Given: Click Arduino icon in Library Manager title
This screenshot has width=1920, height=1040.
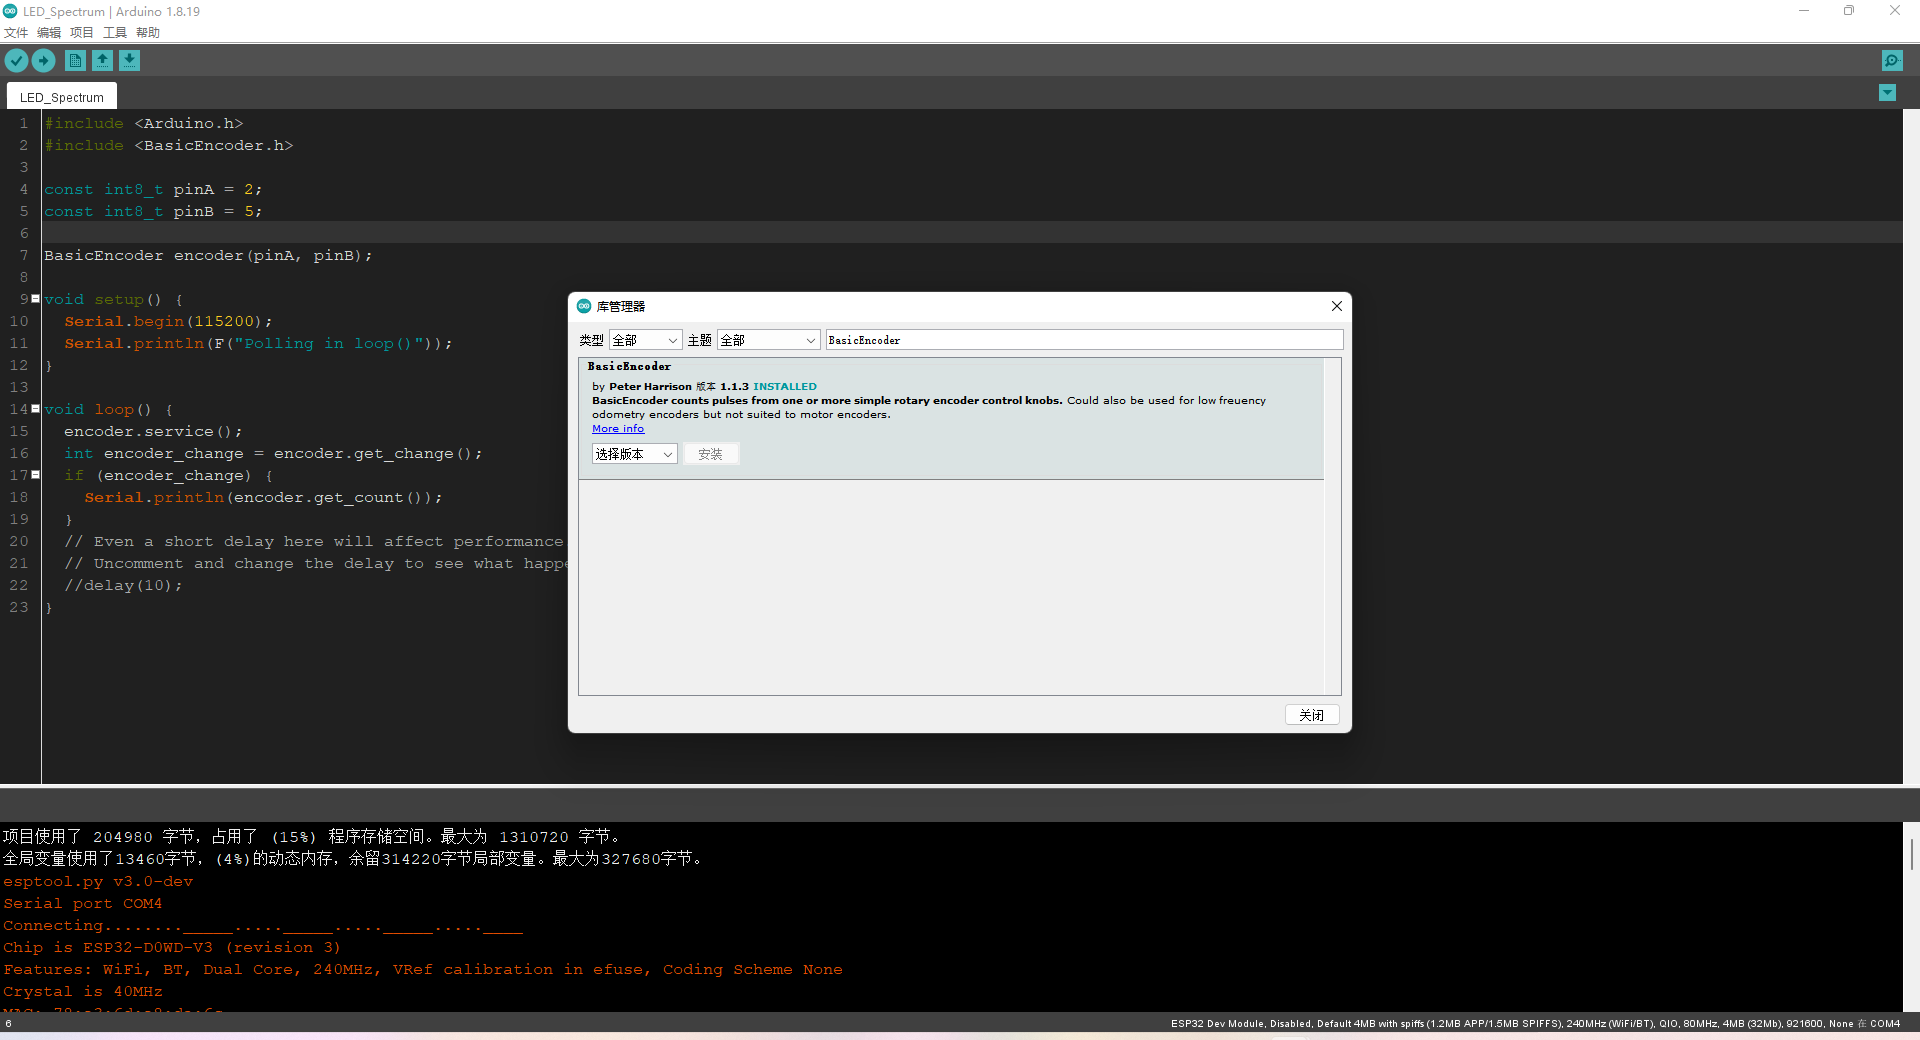Looking at the screenshot, I should [584, 306].
